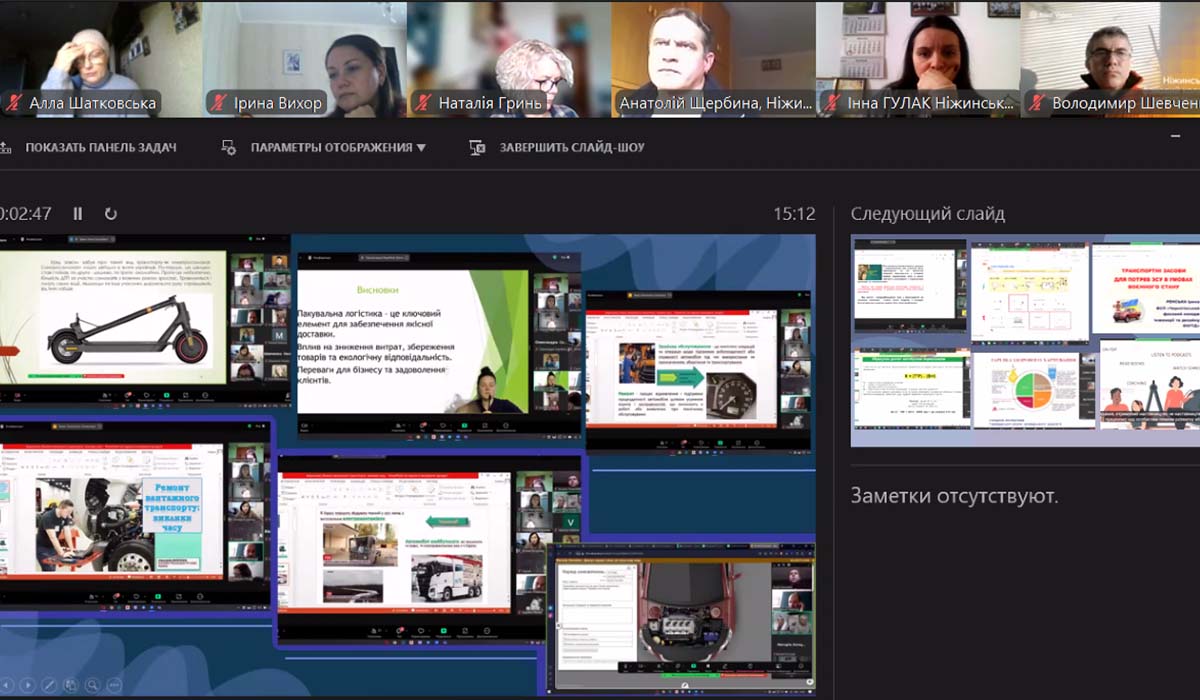The height and width of the screenshot is (700, 1200).
Task: Open the pen and laser pointer tools
Action: (x=50, y=685)
